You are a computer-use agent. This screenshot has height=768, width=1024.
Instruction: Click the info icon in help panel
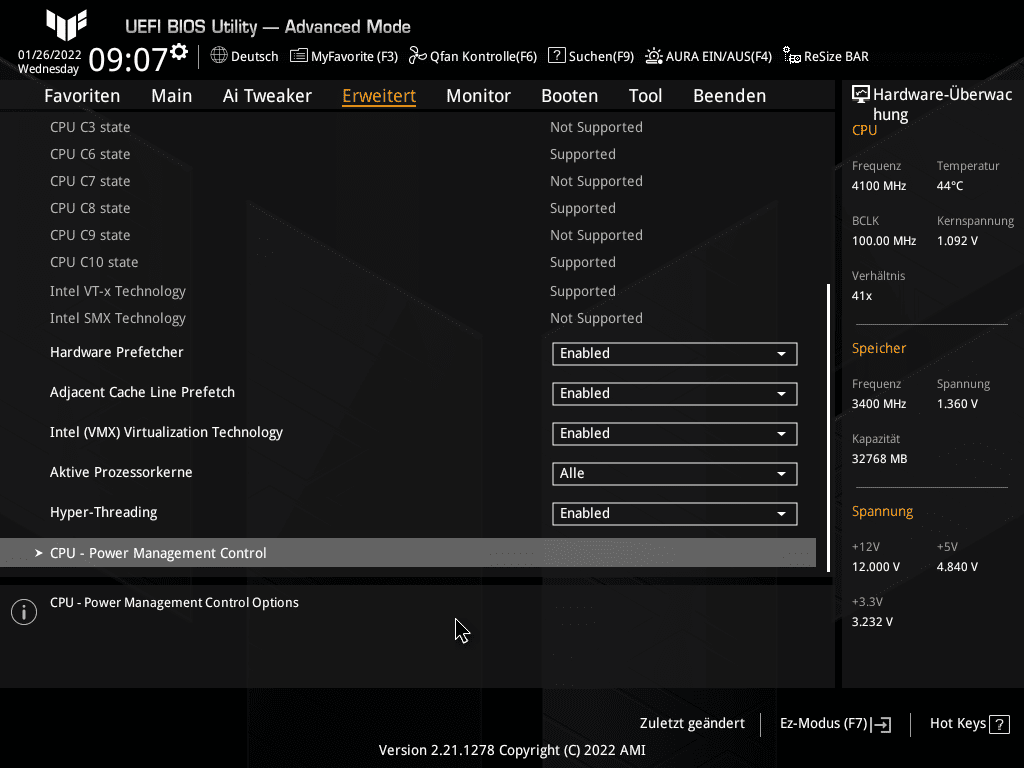click(24, 612)
